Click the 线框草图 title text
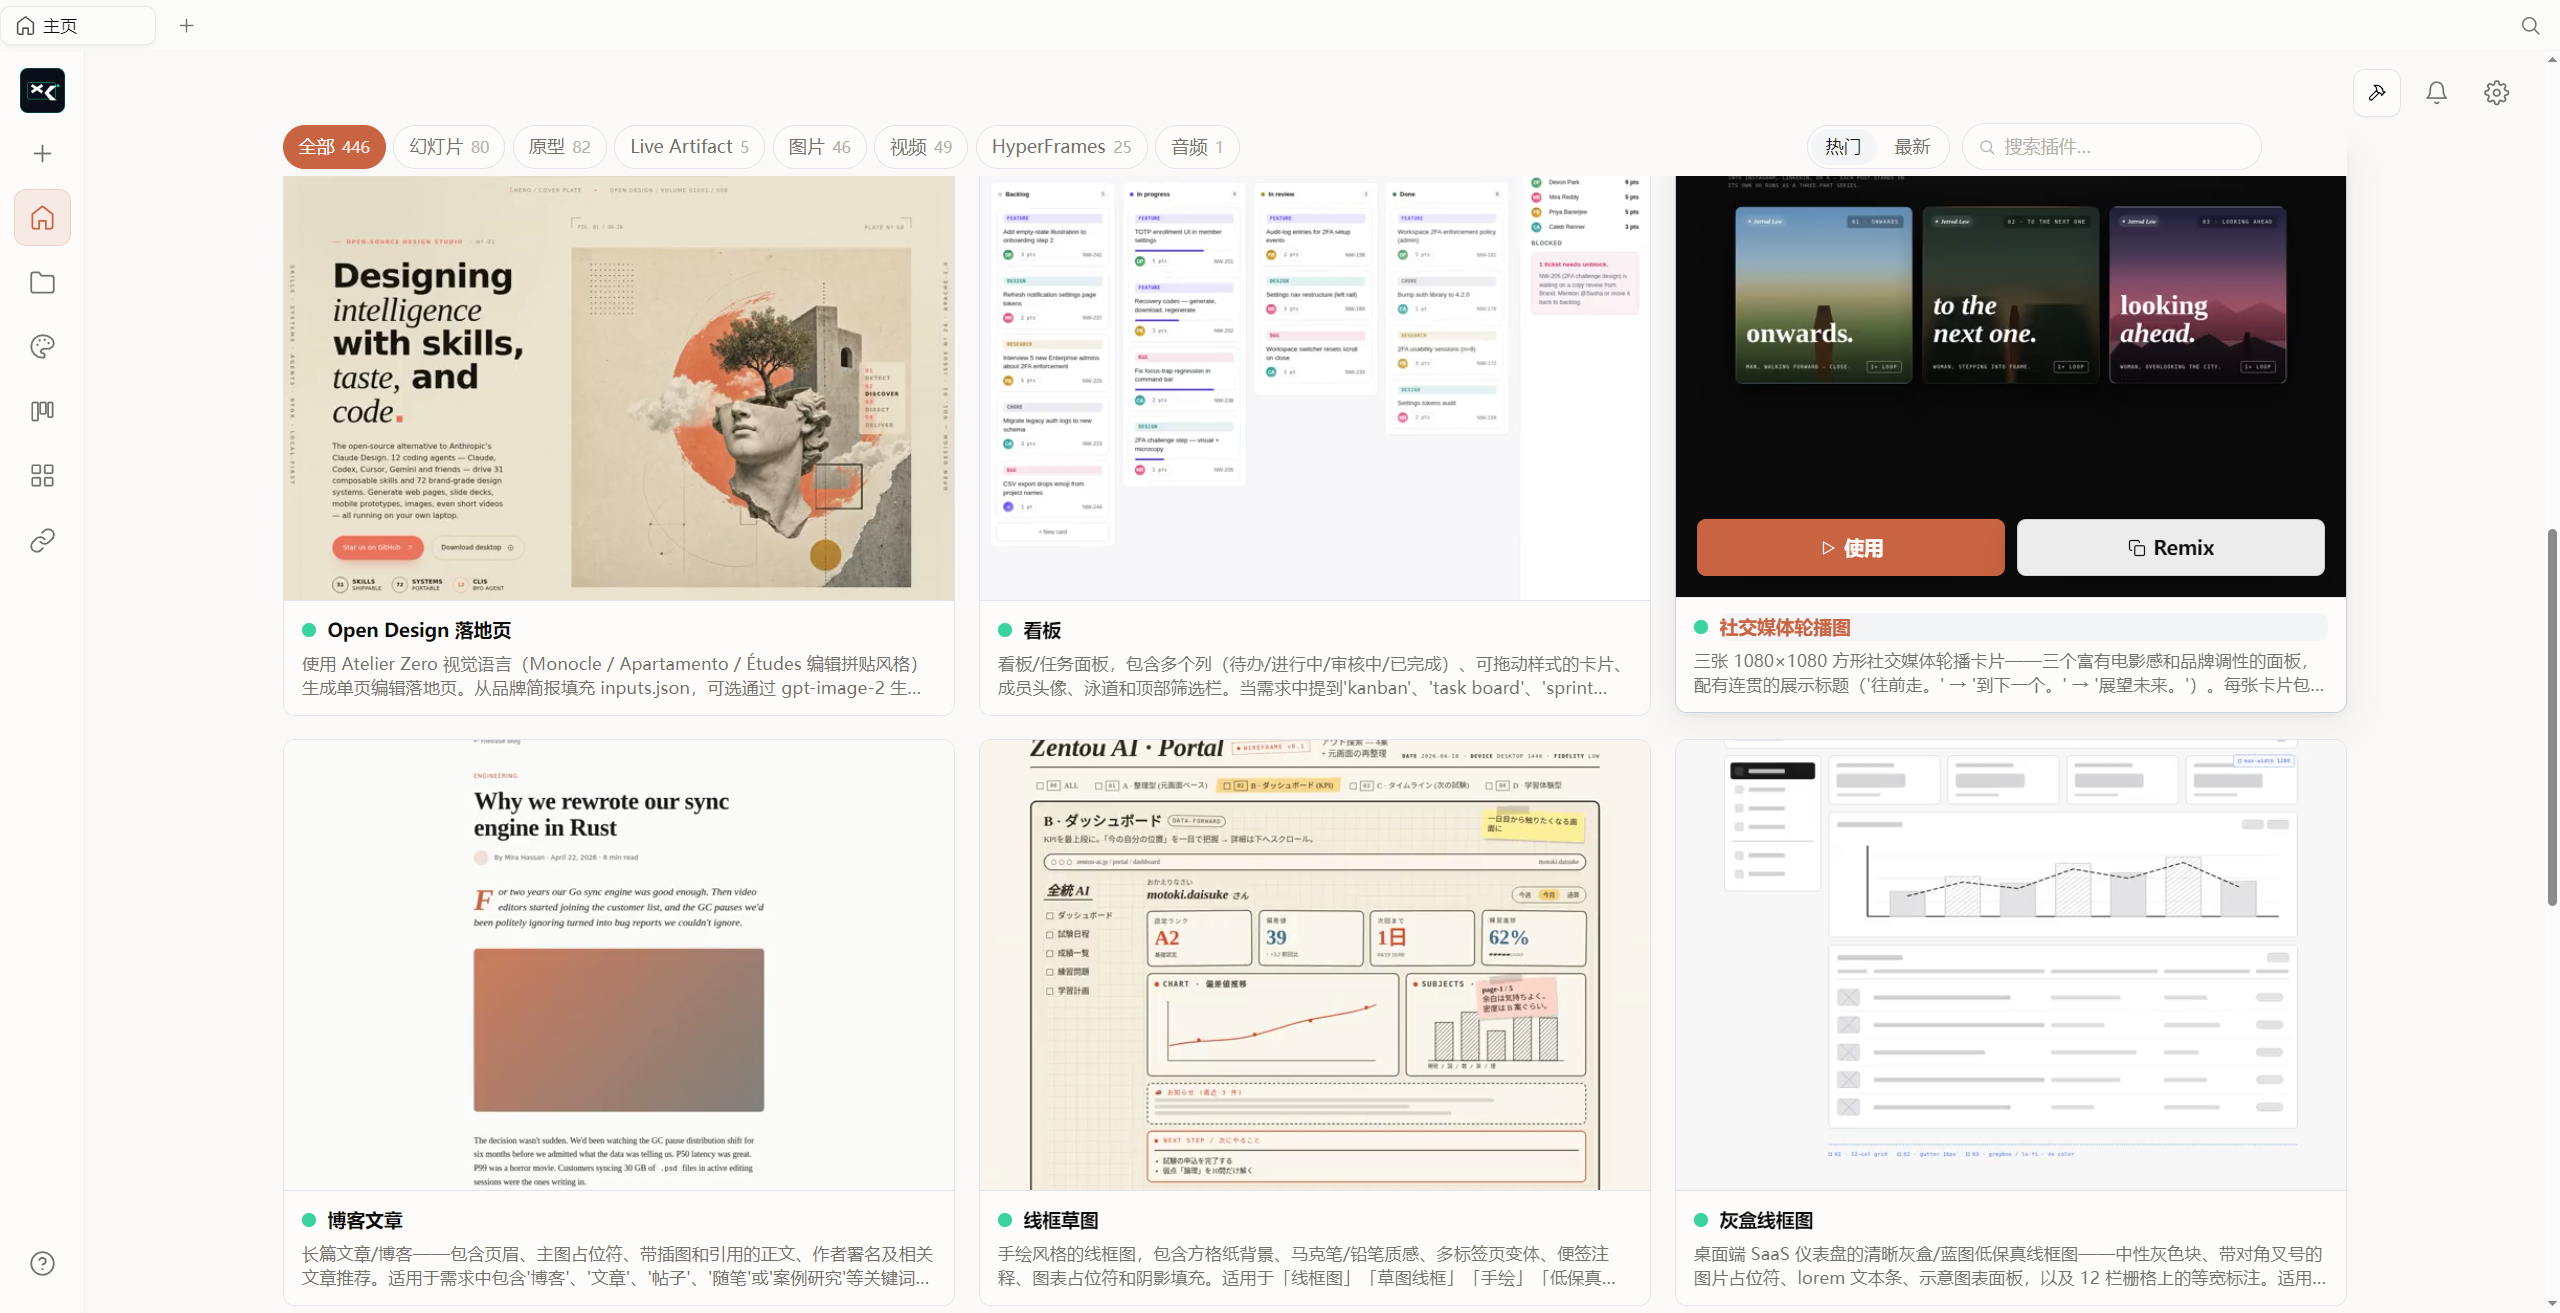The height and width of the screenshot is (1313, 2560). [x=1061, y=1220]
